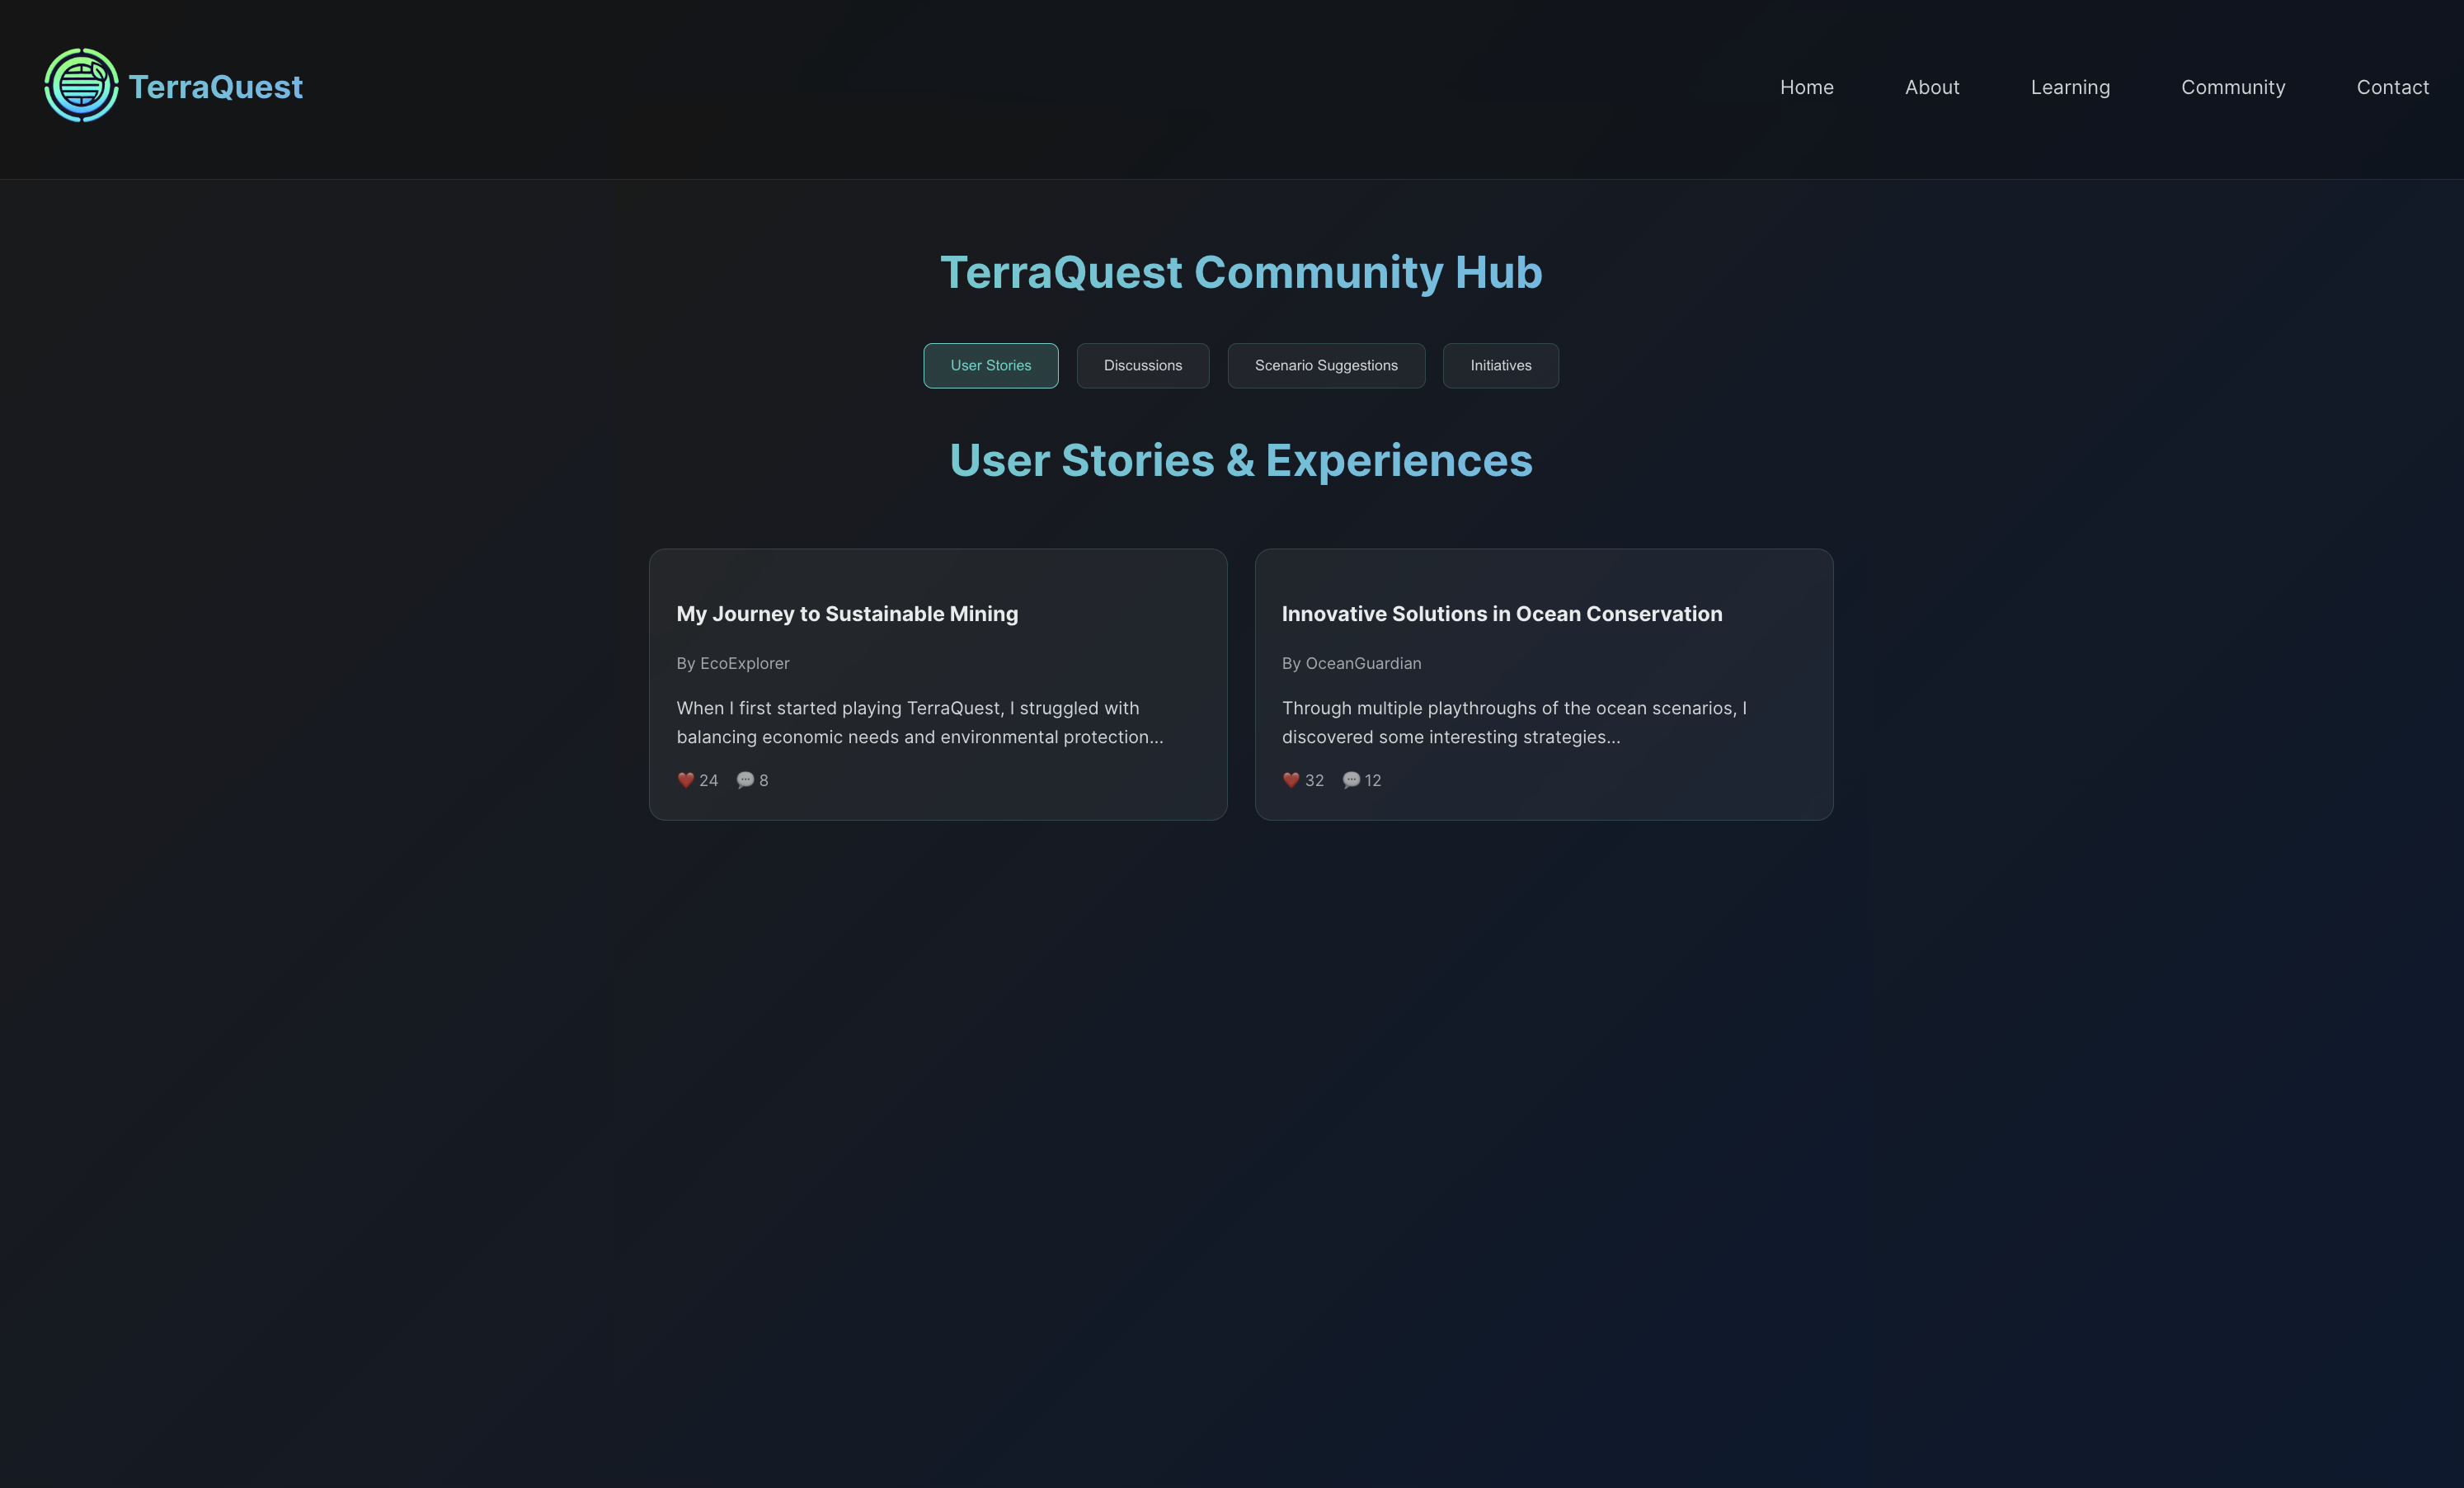The height and width of the screenshot is (1488, 2464).
Task: Open the About nav link
Action: pos(1931,88)
